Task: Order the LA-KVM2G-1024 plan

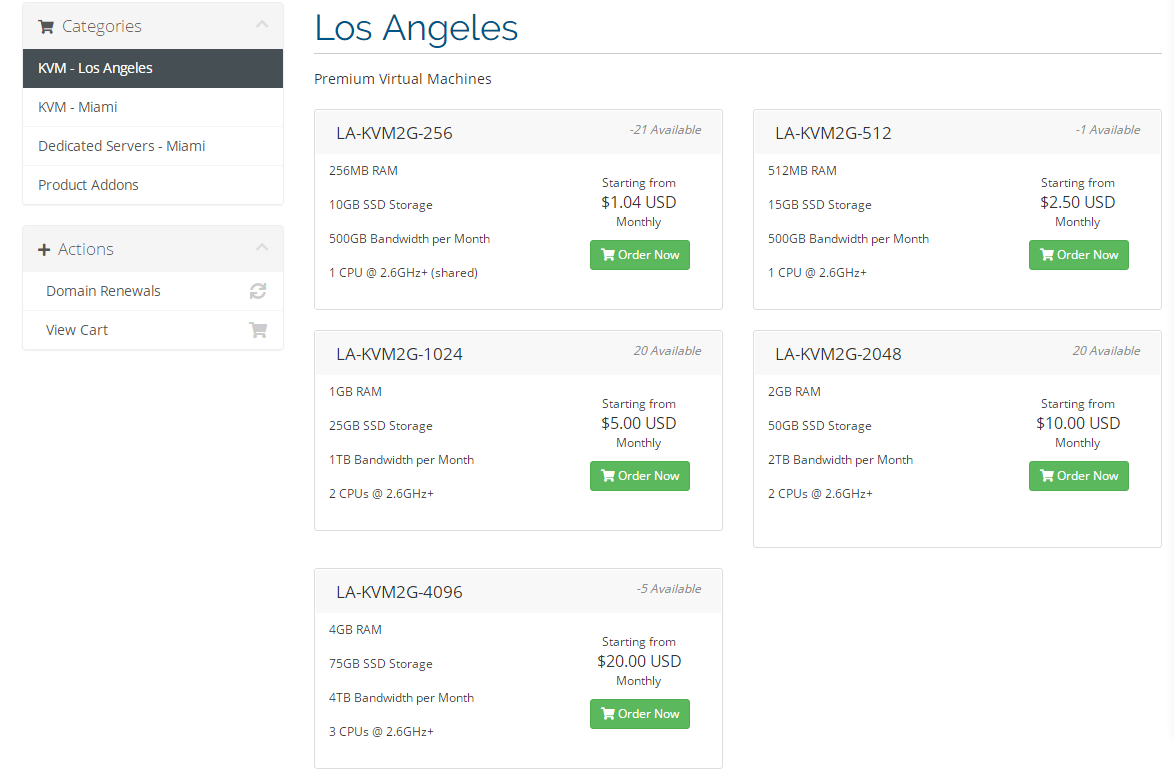Action: point(639,476)
